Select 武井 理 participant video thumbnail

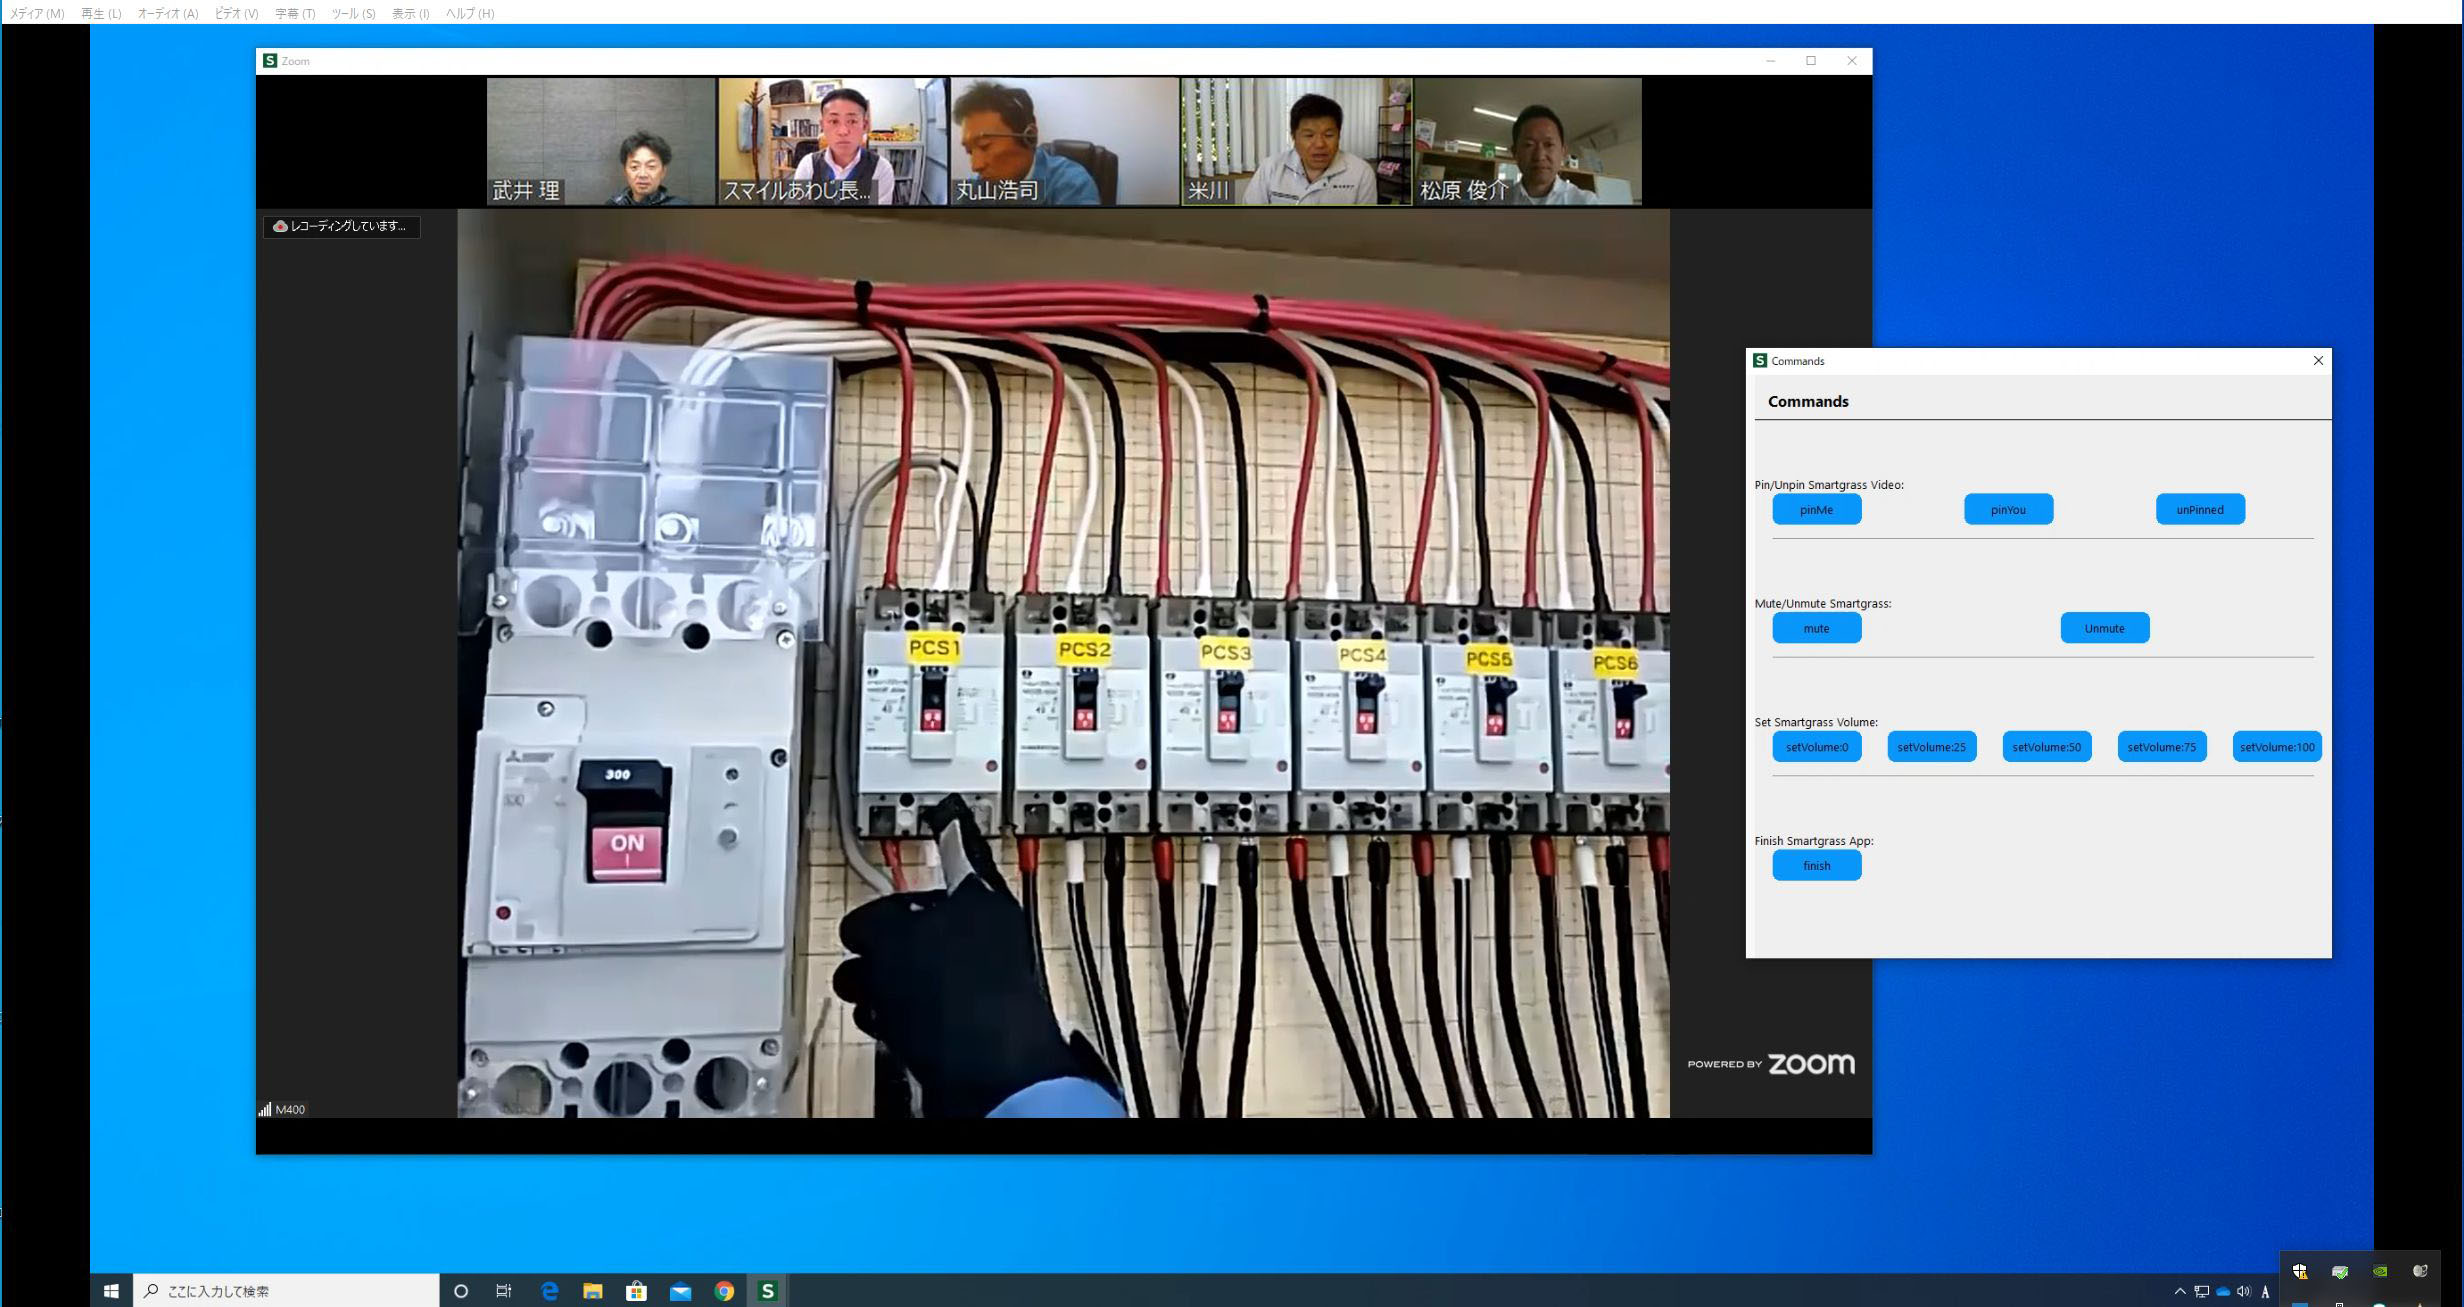coord(601,142)
